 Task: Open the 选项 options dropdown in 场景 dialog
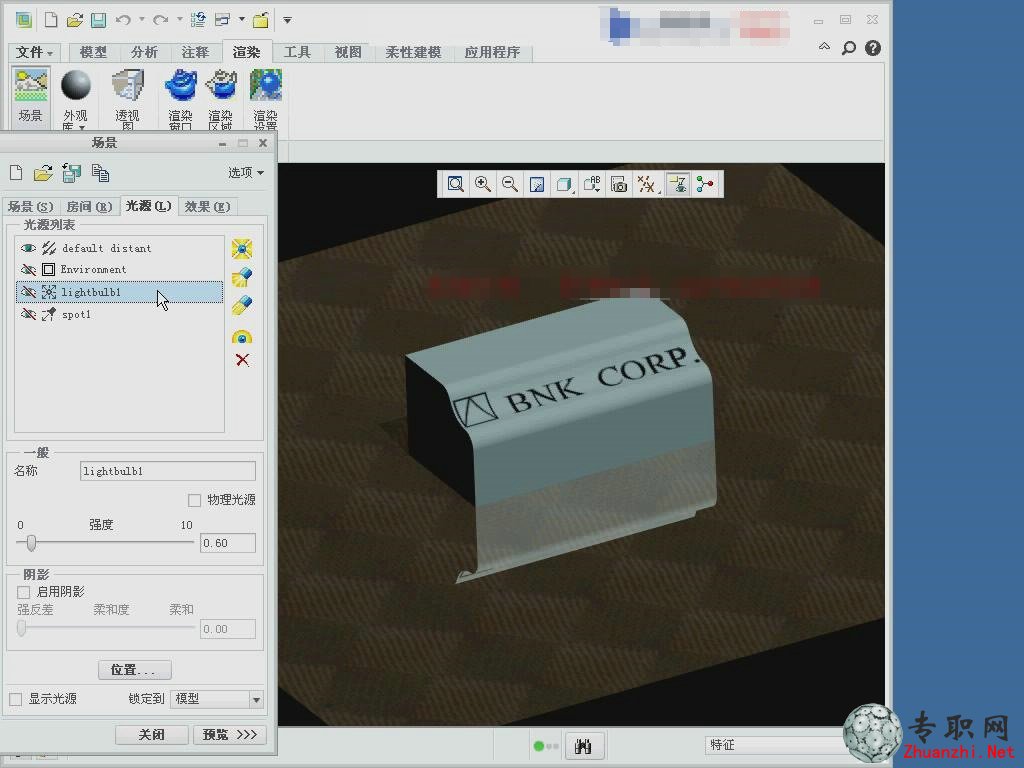[246, 172]
